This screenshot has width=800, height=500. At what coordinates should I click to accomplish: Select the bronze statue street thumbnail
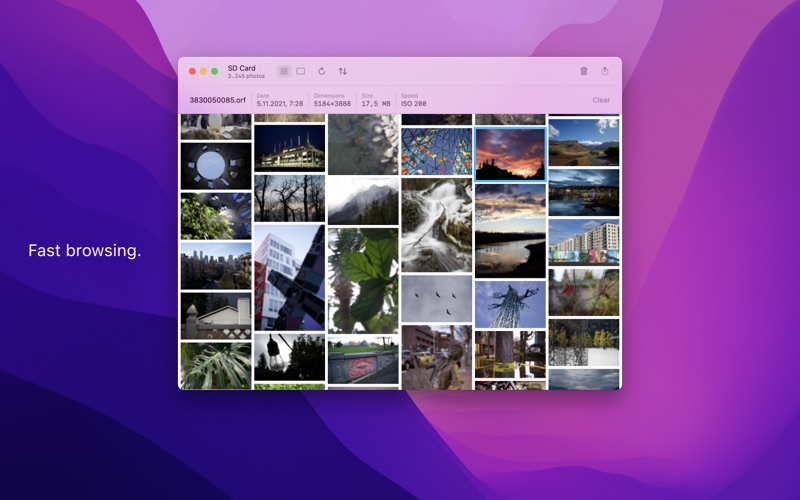[437, 357]
